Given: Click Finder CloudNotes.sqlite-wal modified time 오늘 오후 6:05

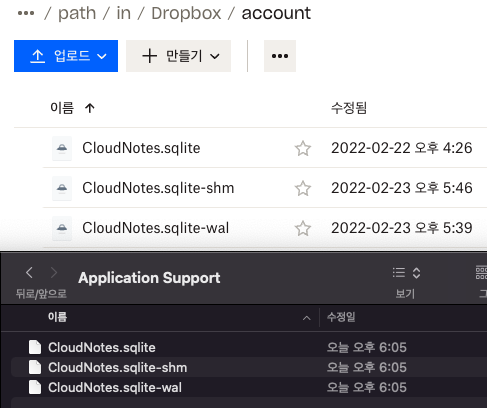Looking at the screenshot, I should click(366, 387).
